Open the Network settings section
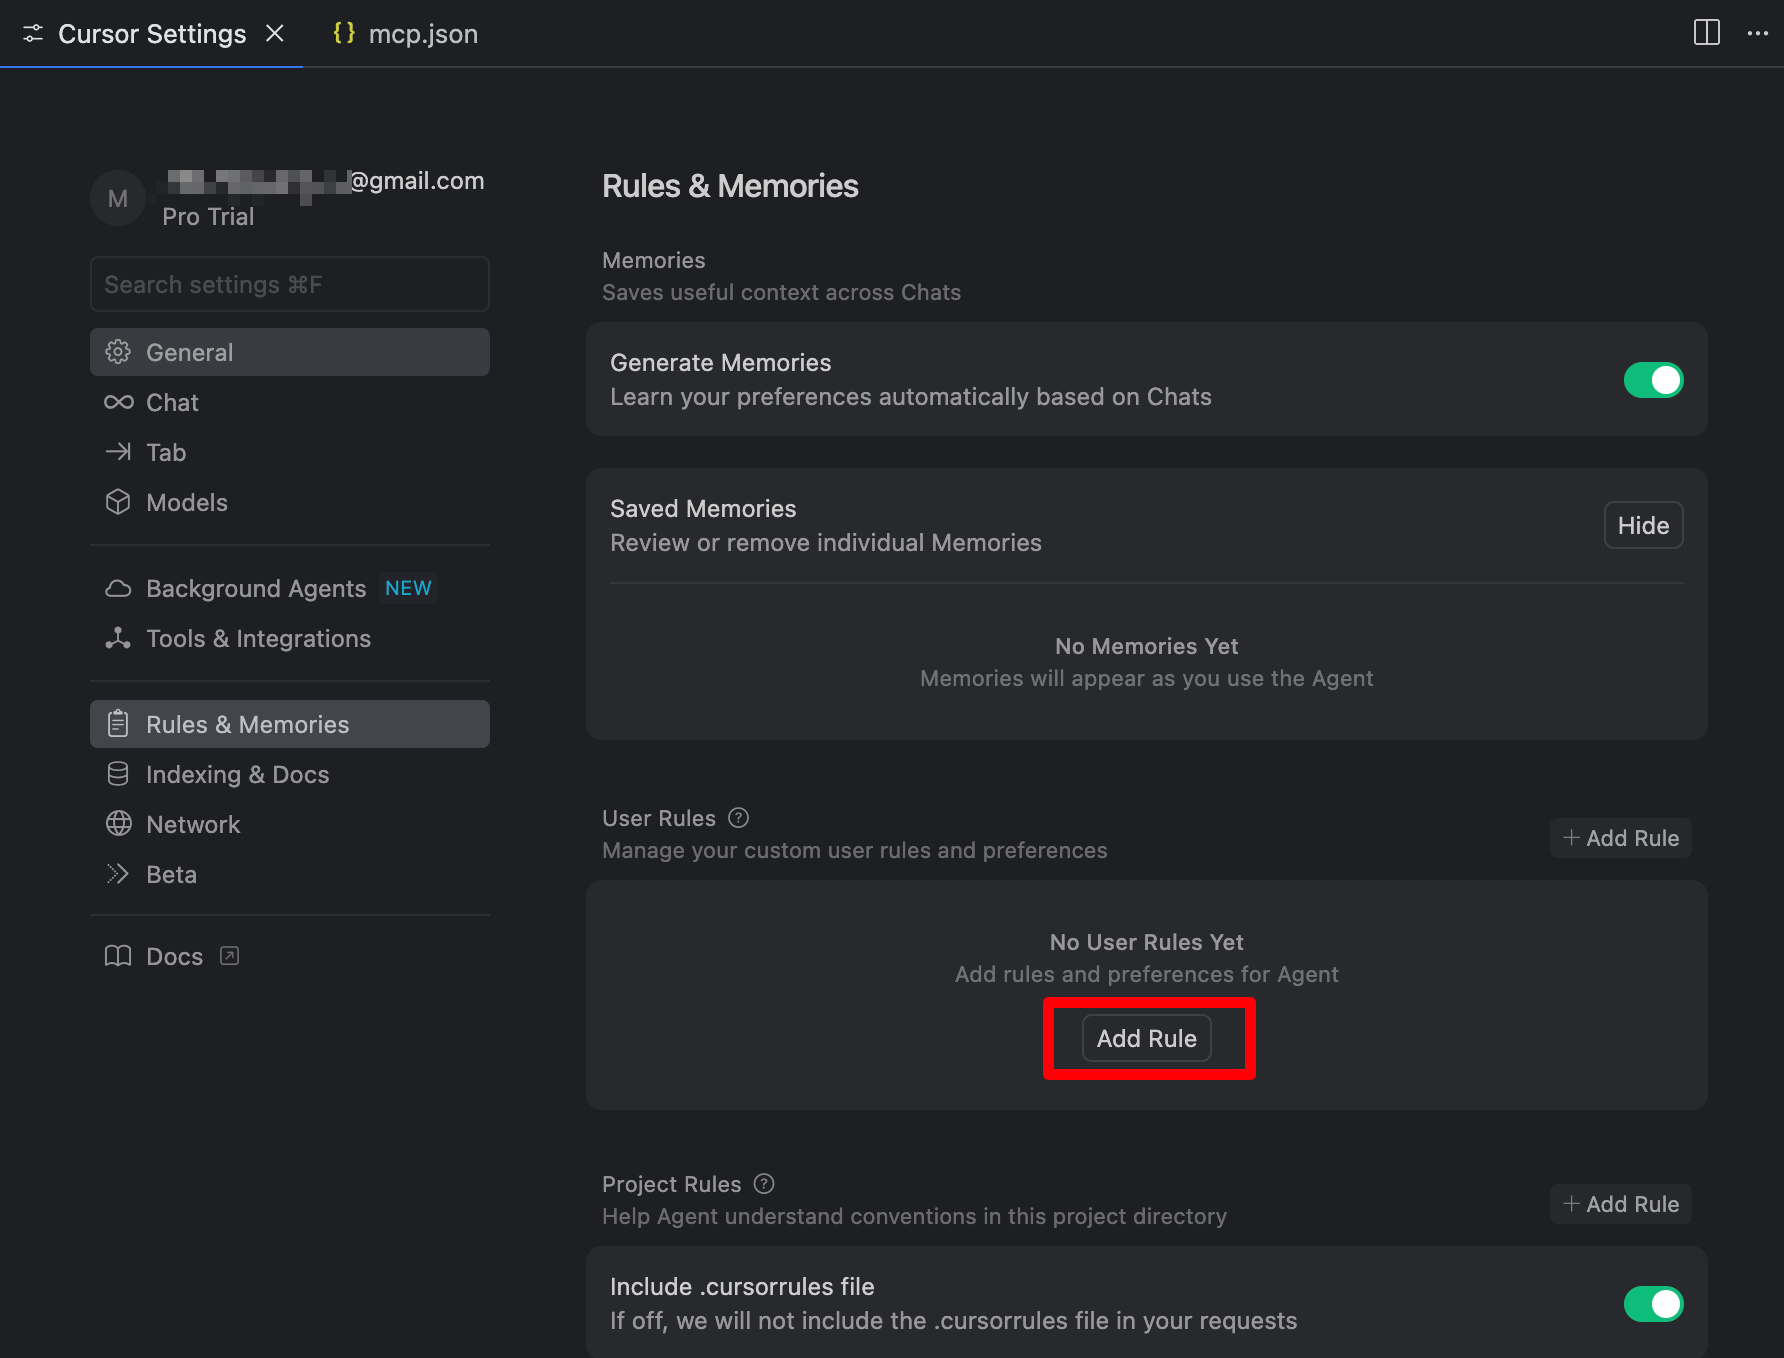This screenshot has width=1784, height=1358. (x=290, y=824)
